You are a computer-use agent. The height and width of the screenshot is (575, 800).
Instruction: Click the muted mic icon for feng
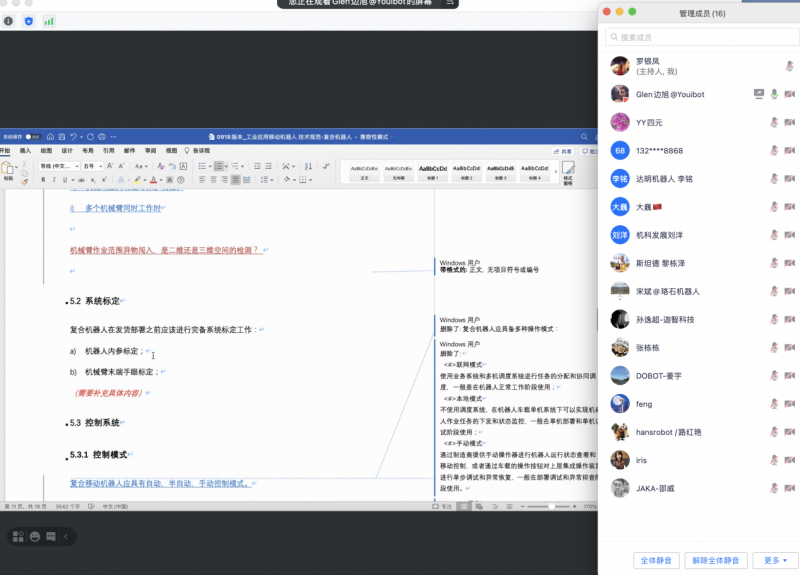pos(774,405)
